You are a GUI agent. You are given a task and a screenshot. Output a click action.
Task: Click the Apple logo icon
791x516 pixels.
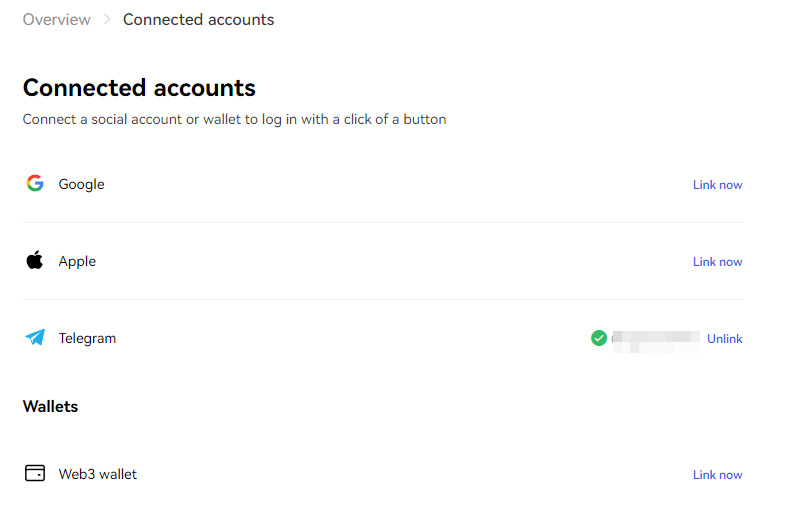pyautogui.click(x=35, y=260)
